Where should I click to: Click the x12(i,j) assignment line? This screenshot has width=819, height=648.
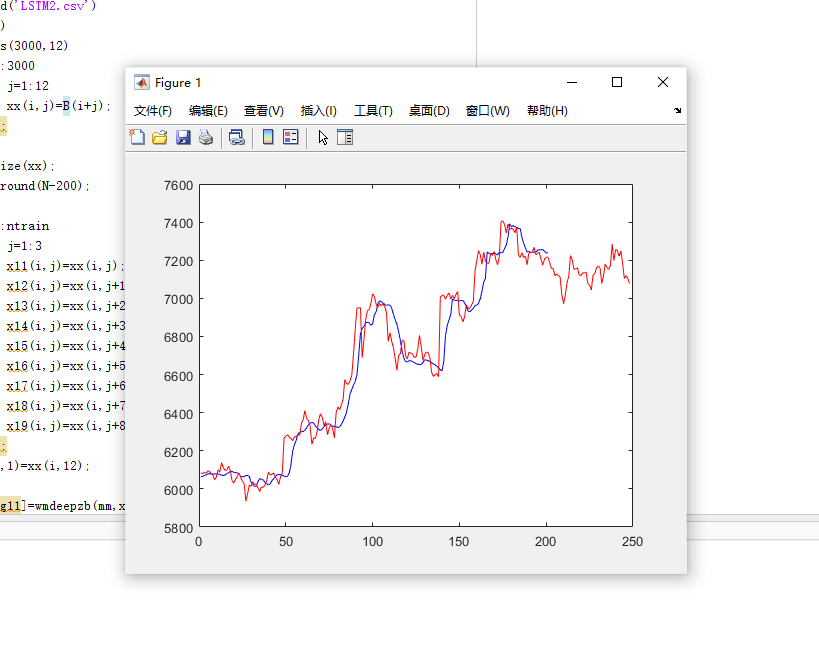[66, 286]
